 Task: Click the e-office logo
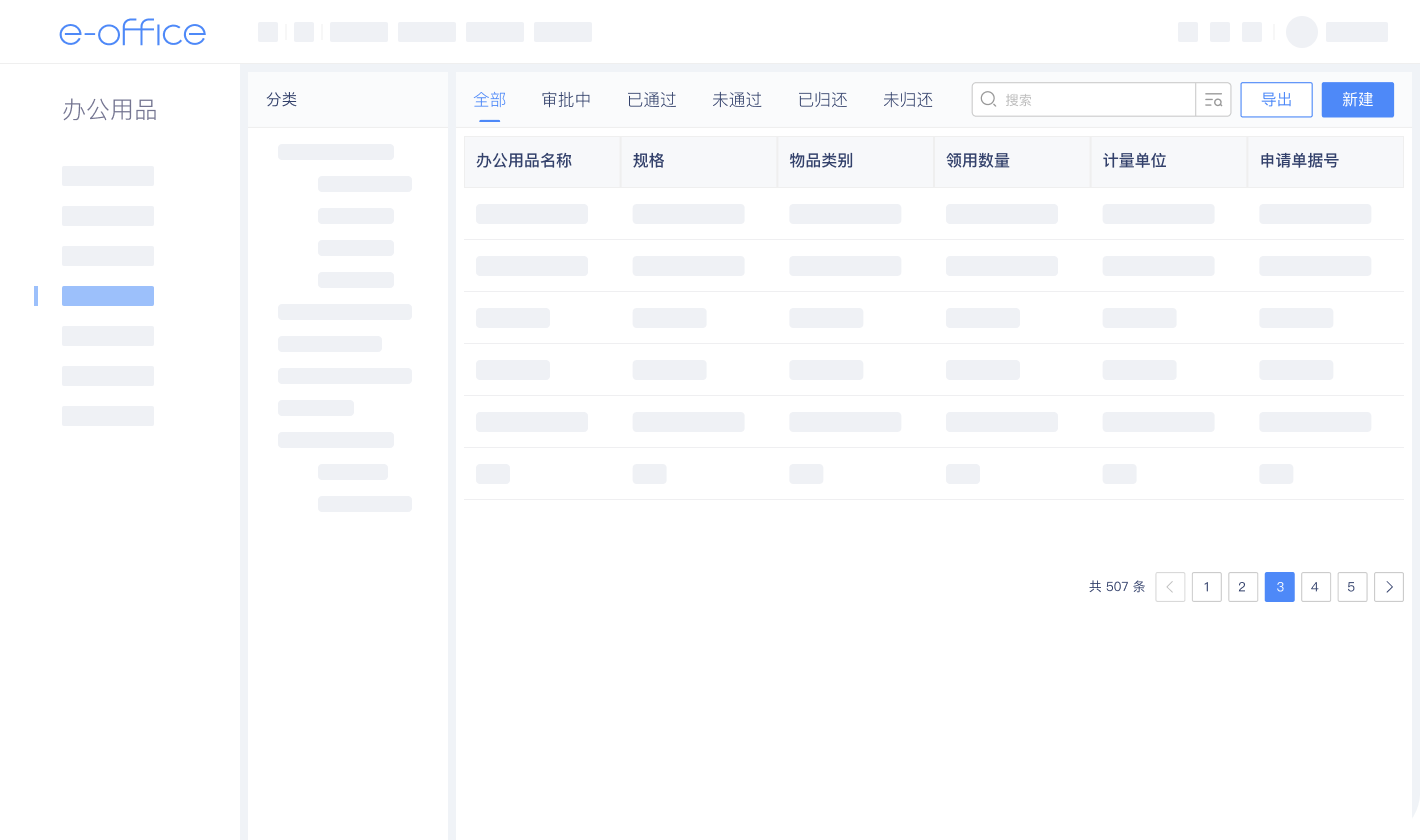132,32
